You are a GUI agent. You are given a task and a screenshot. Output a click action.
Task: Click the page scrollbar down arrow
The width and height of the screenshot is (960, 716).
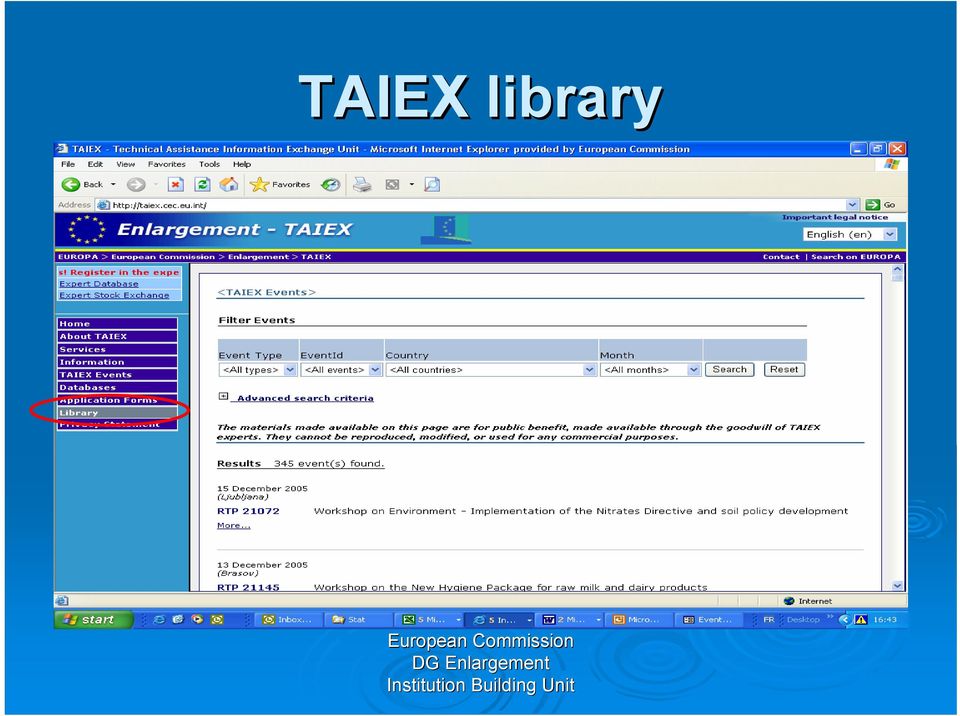tap(897, 586)
